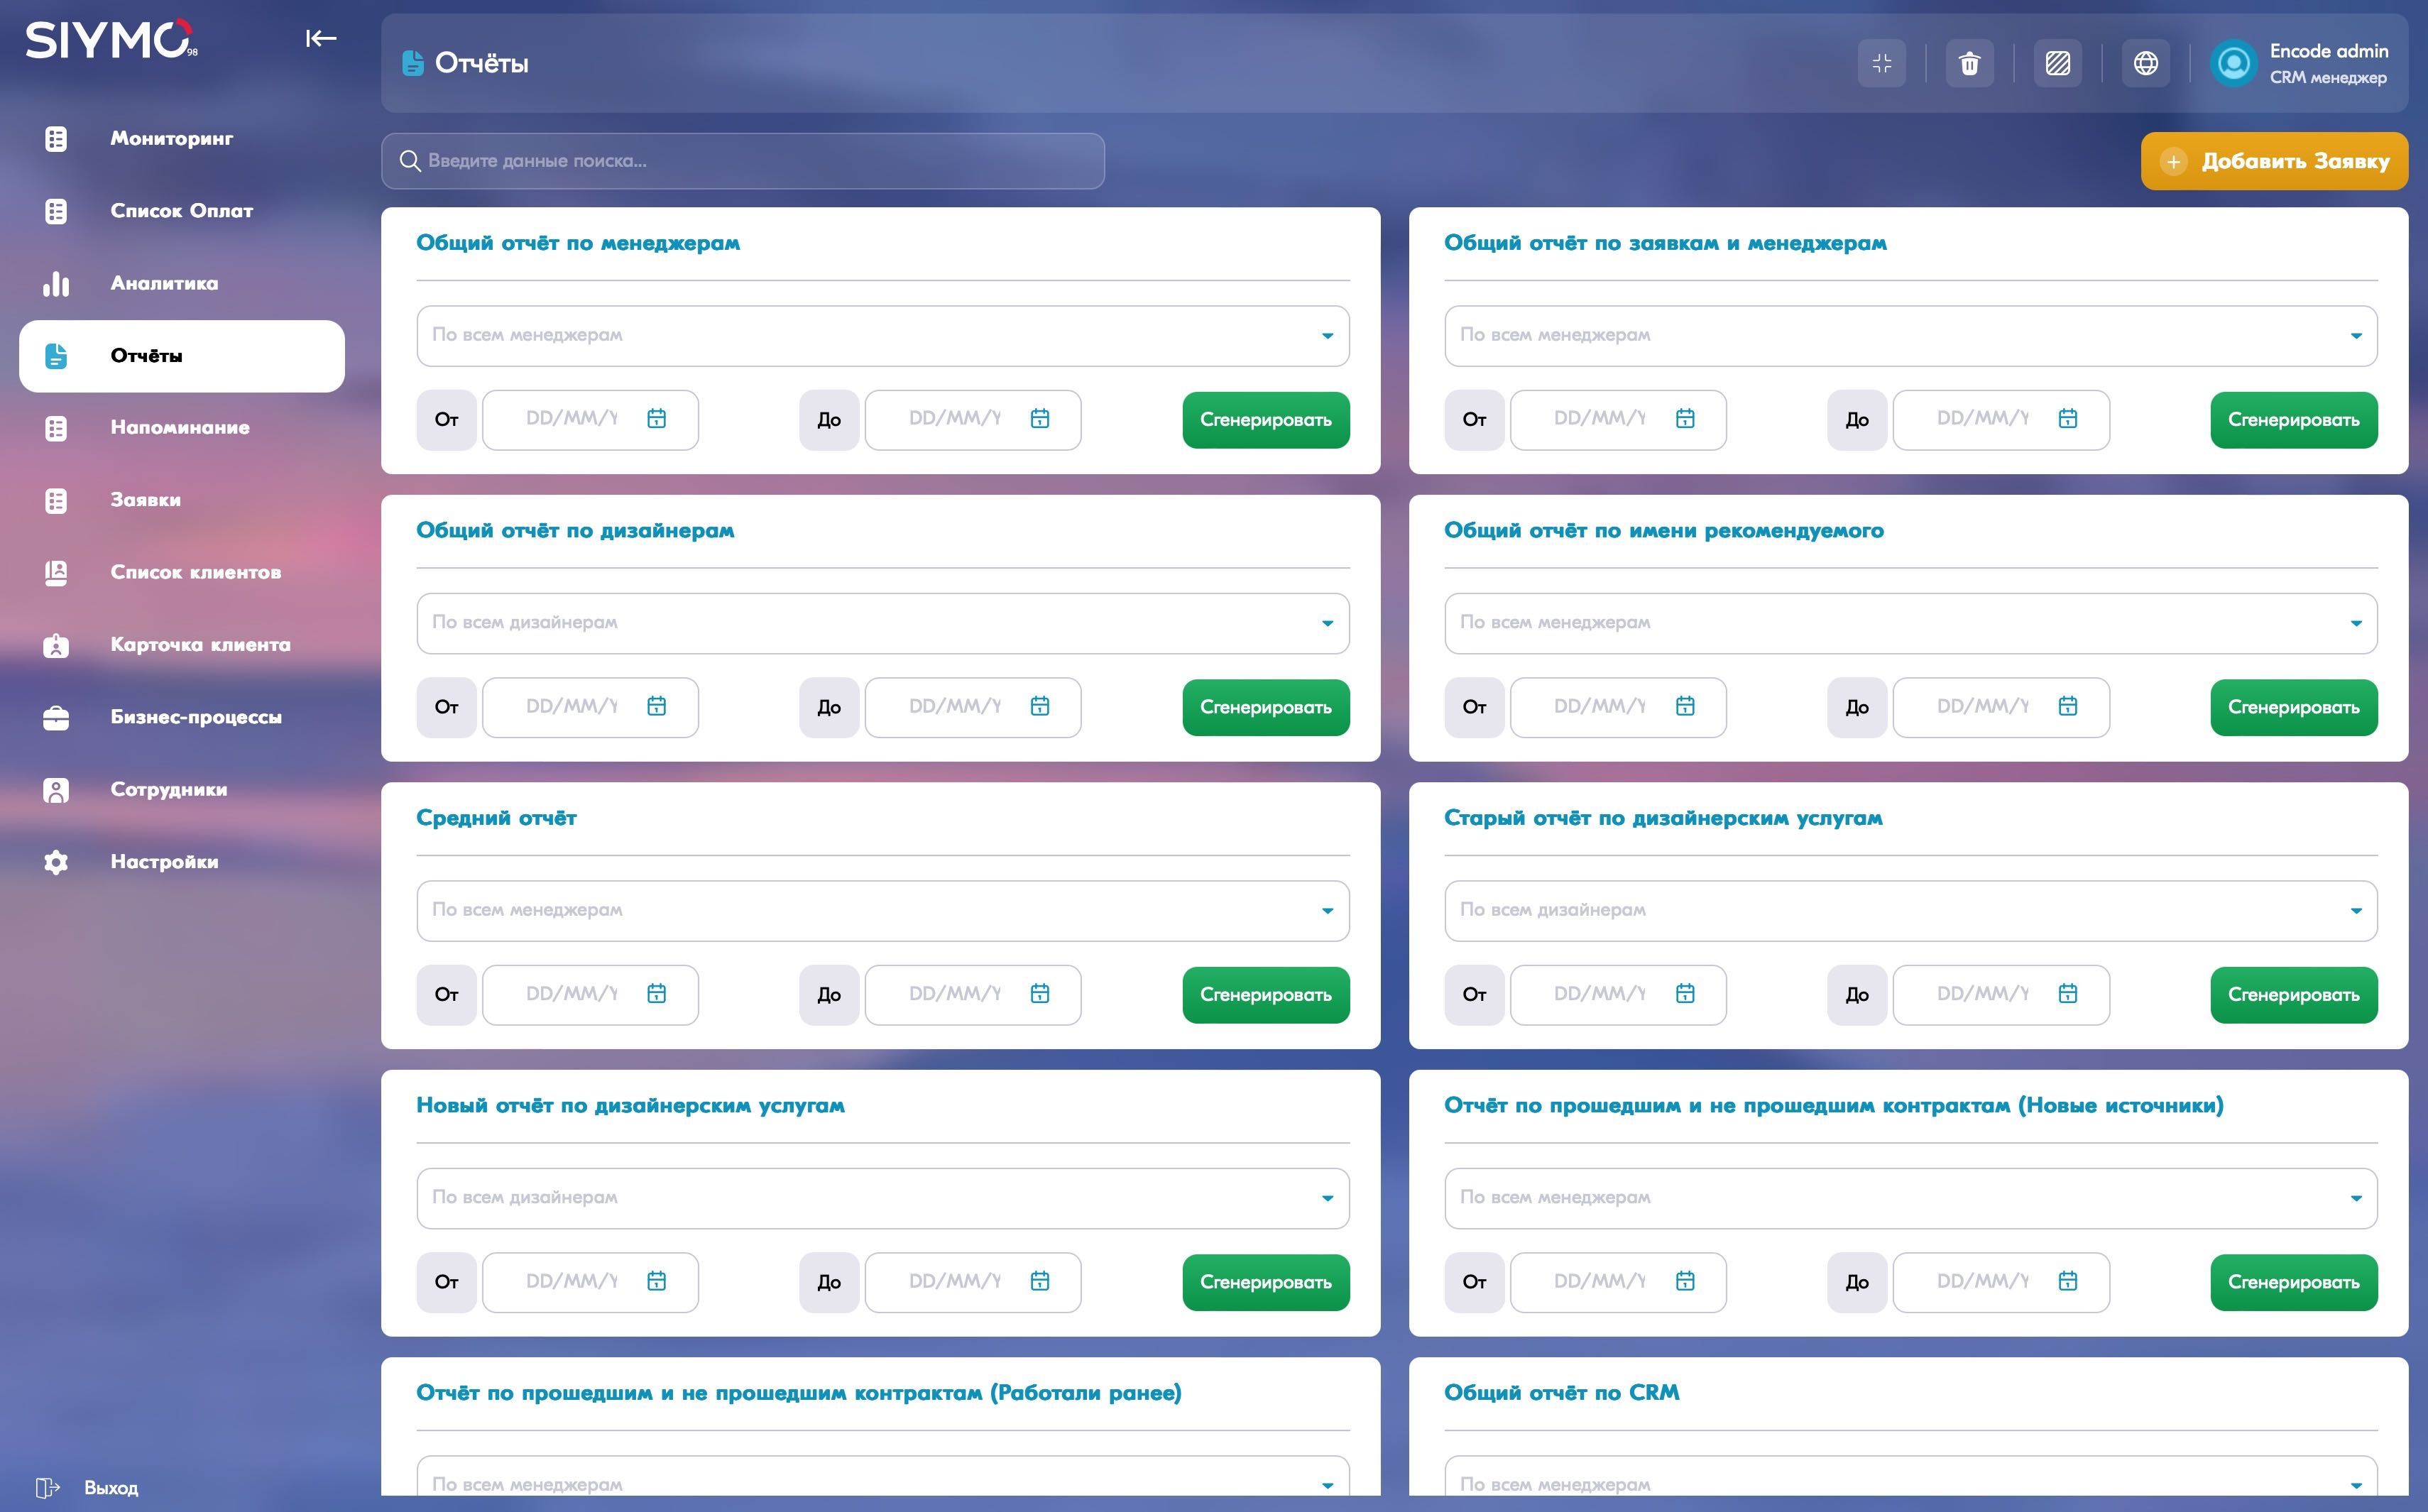Click the Сотрудники person icon
Viewport: 2428px width, 1512px height.
[56, 790]
